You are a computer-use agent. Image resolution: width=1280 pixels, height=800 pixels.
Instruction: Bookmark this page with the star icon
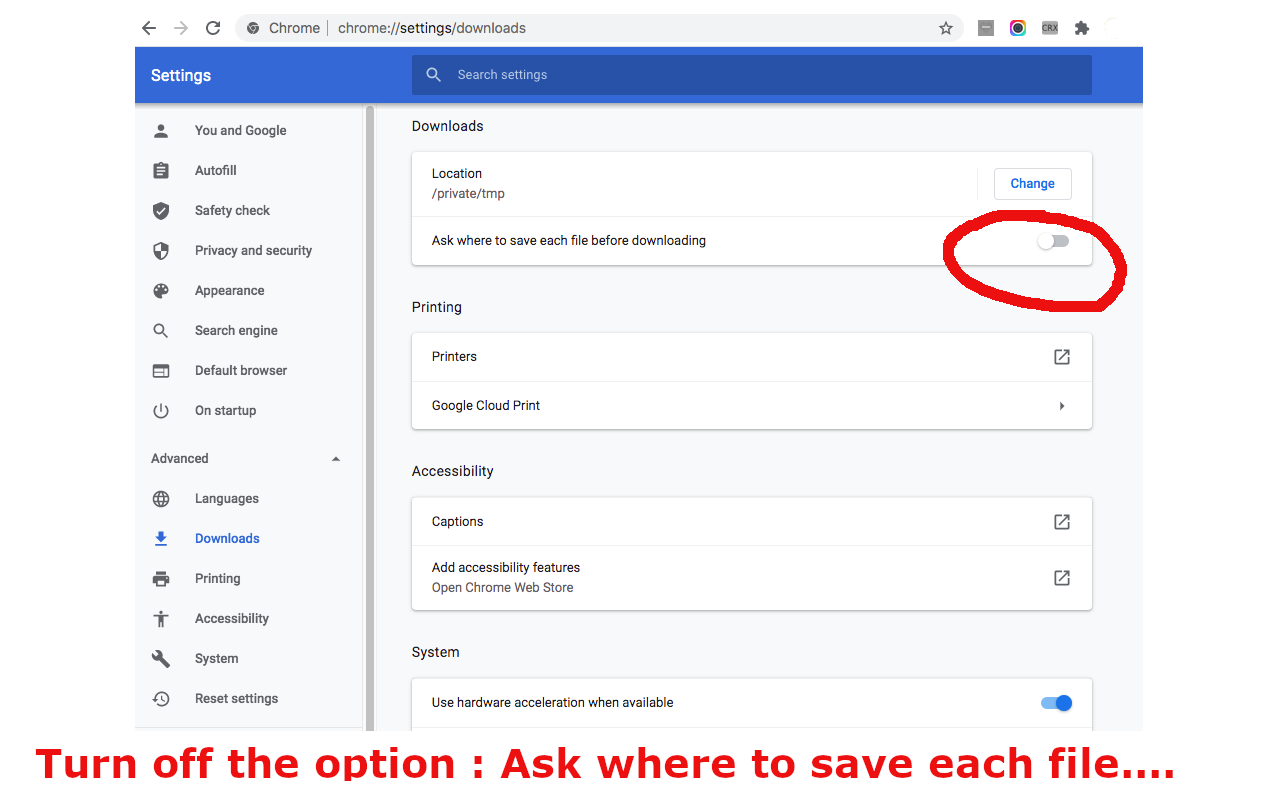point(946,28)
